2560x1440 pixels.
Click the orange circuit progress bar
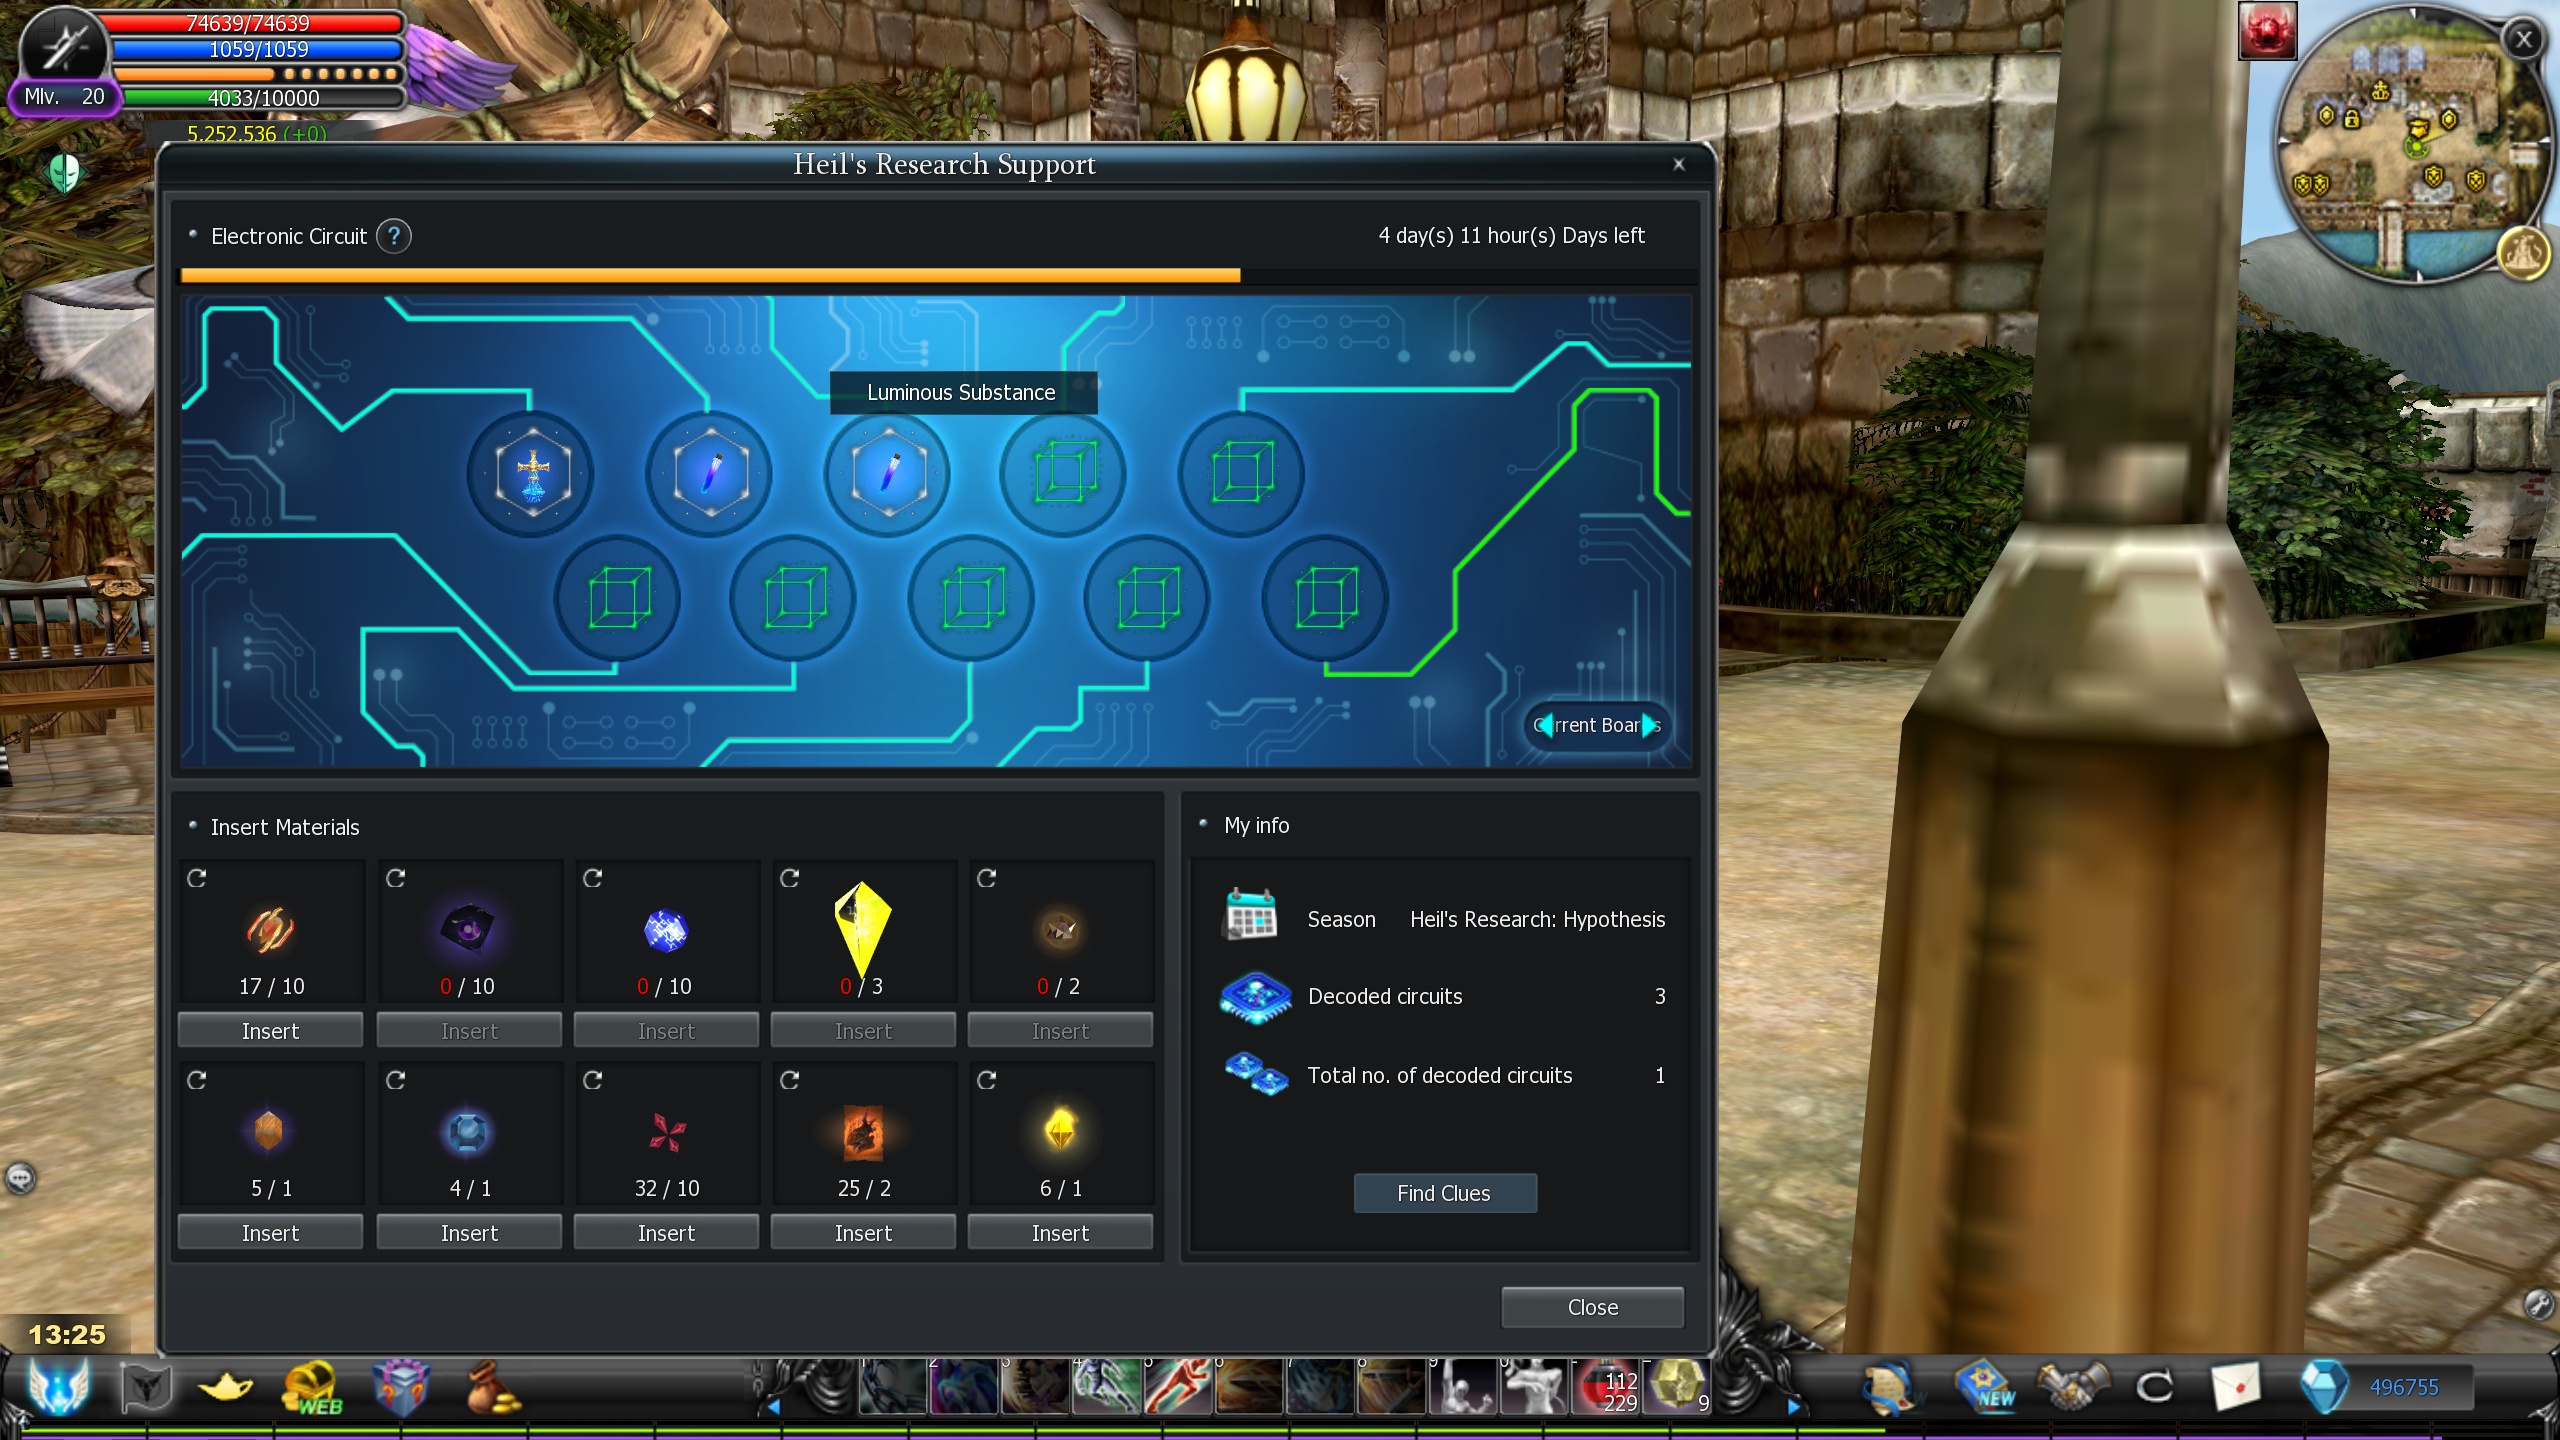[x=710, y=275]
